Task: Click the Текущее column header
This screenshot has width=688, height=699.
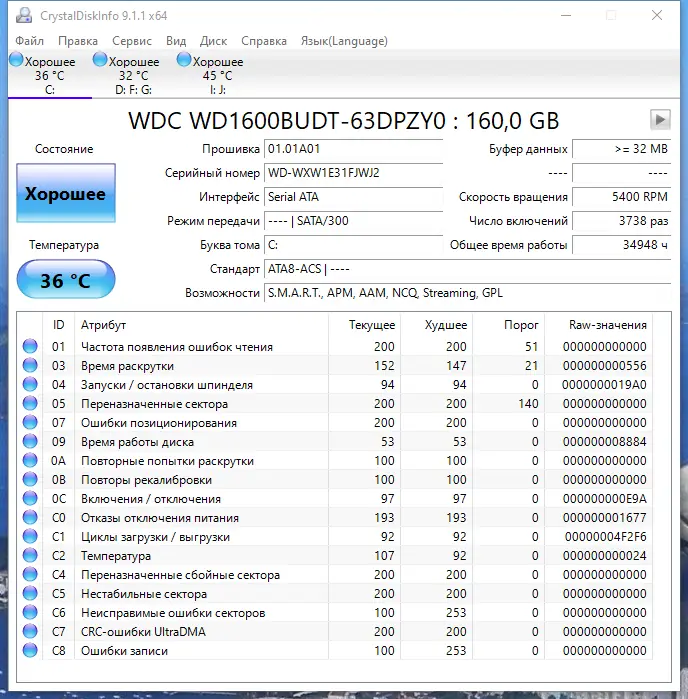Action: (x=365, y=325)
